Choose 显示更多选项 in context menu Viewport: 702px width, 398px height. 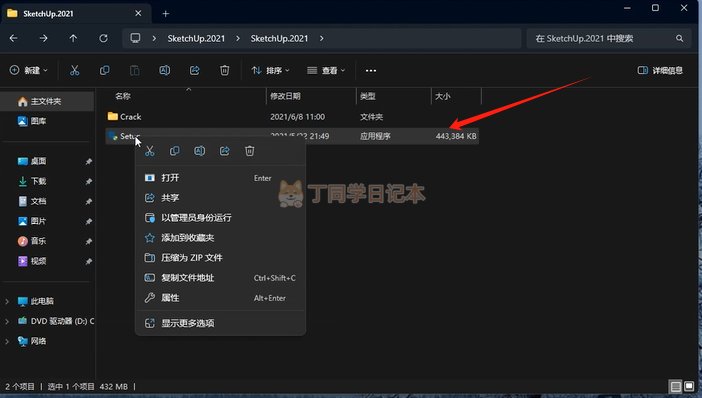pos(220,323)
